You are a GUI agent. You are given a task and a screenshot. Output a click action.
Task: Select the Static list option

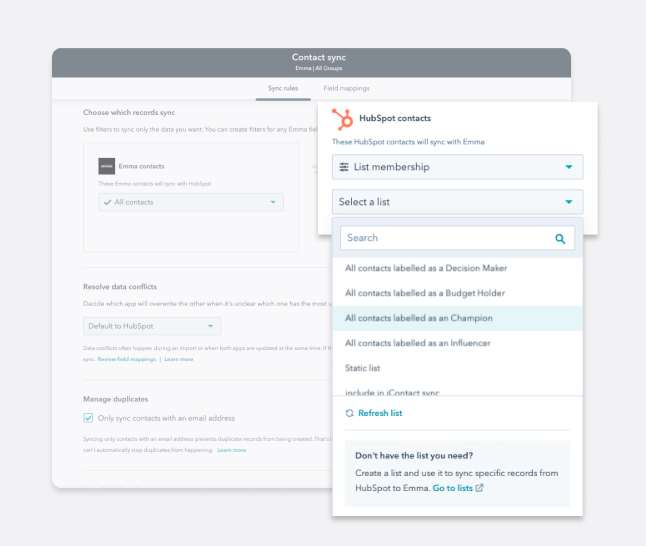click(x=457, y=368)
